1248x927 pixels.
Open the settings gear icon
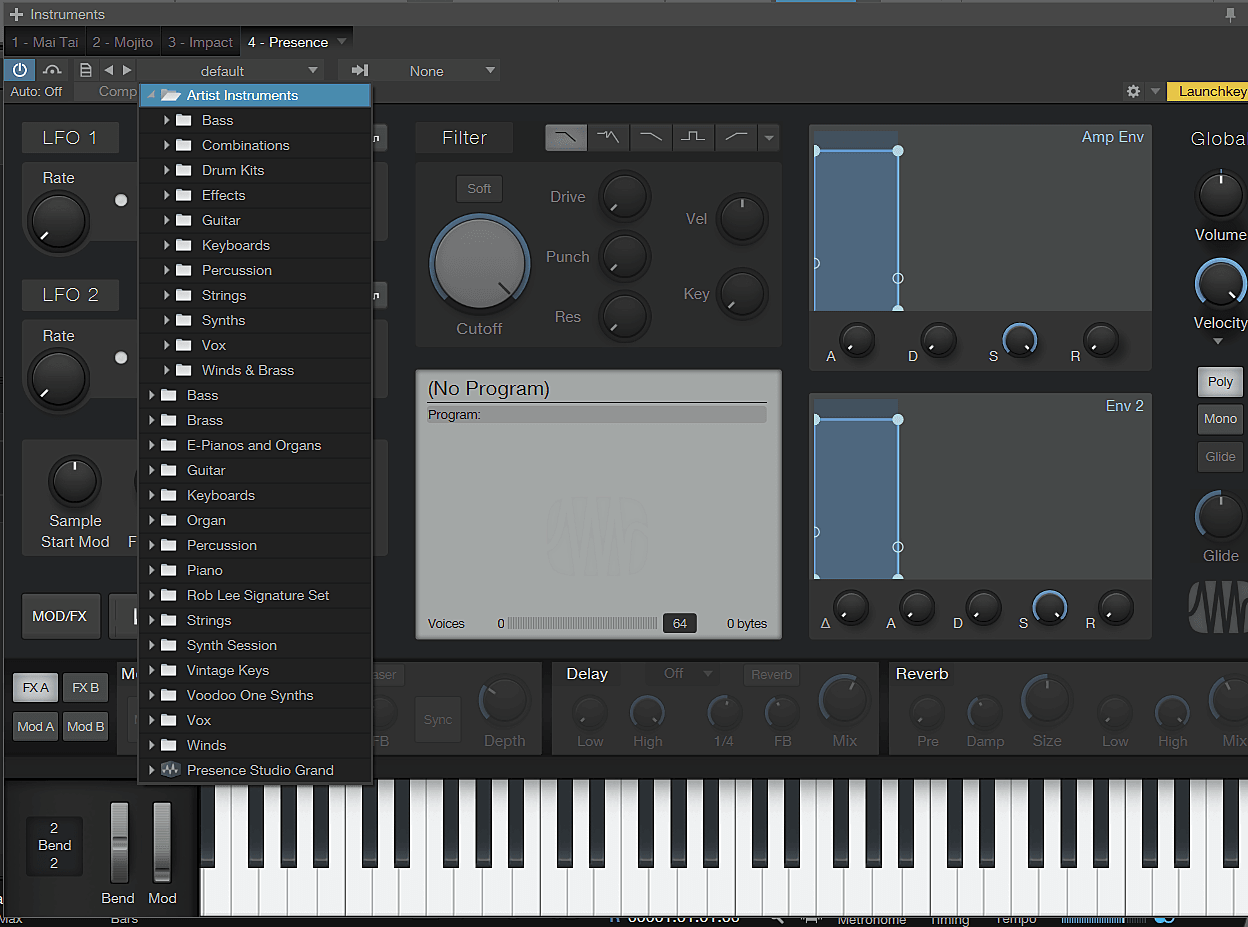[1133, 91]
